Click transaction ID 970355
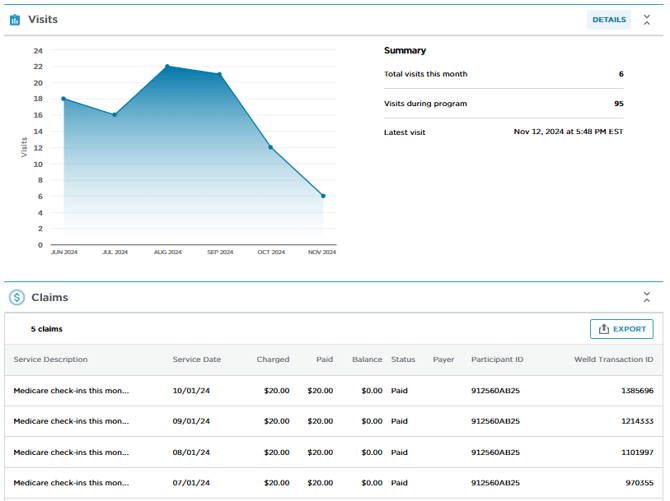Screen dimensions: 670x501 (638, 484)
